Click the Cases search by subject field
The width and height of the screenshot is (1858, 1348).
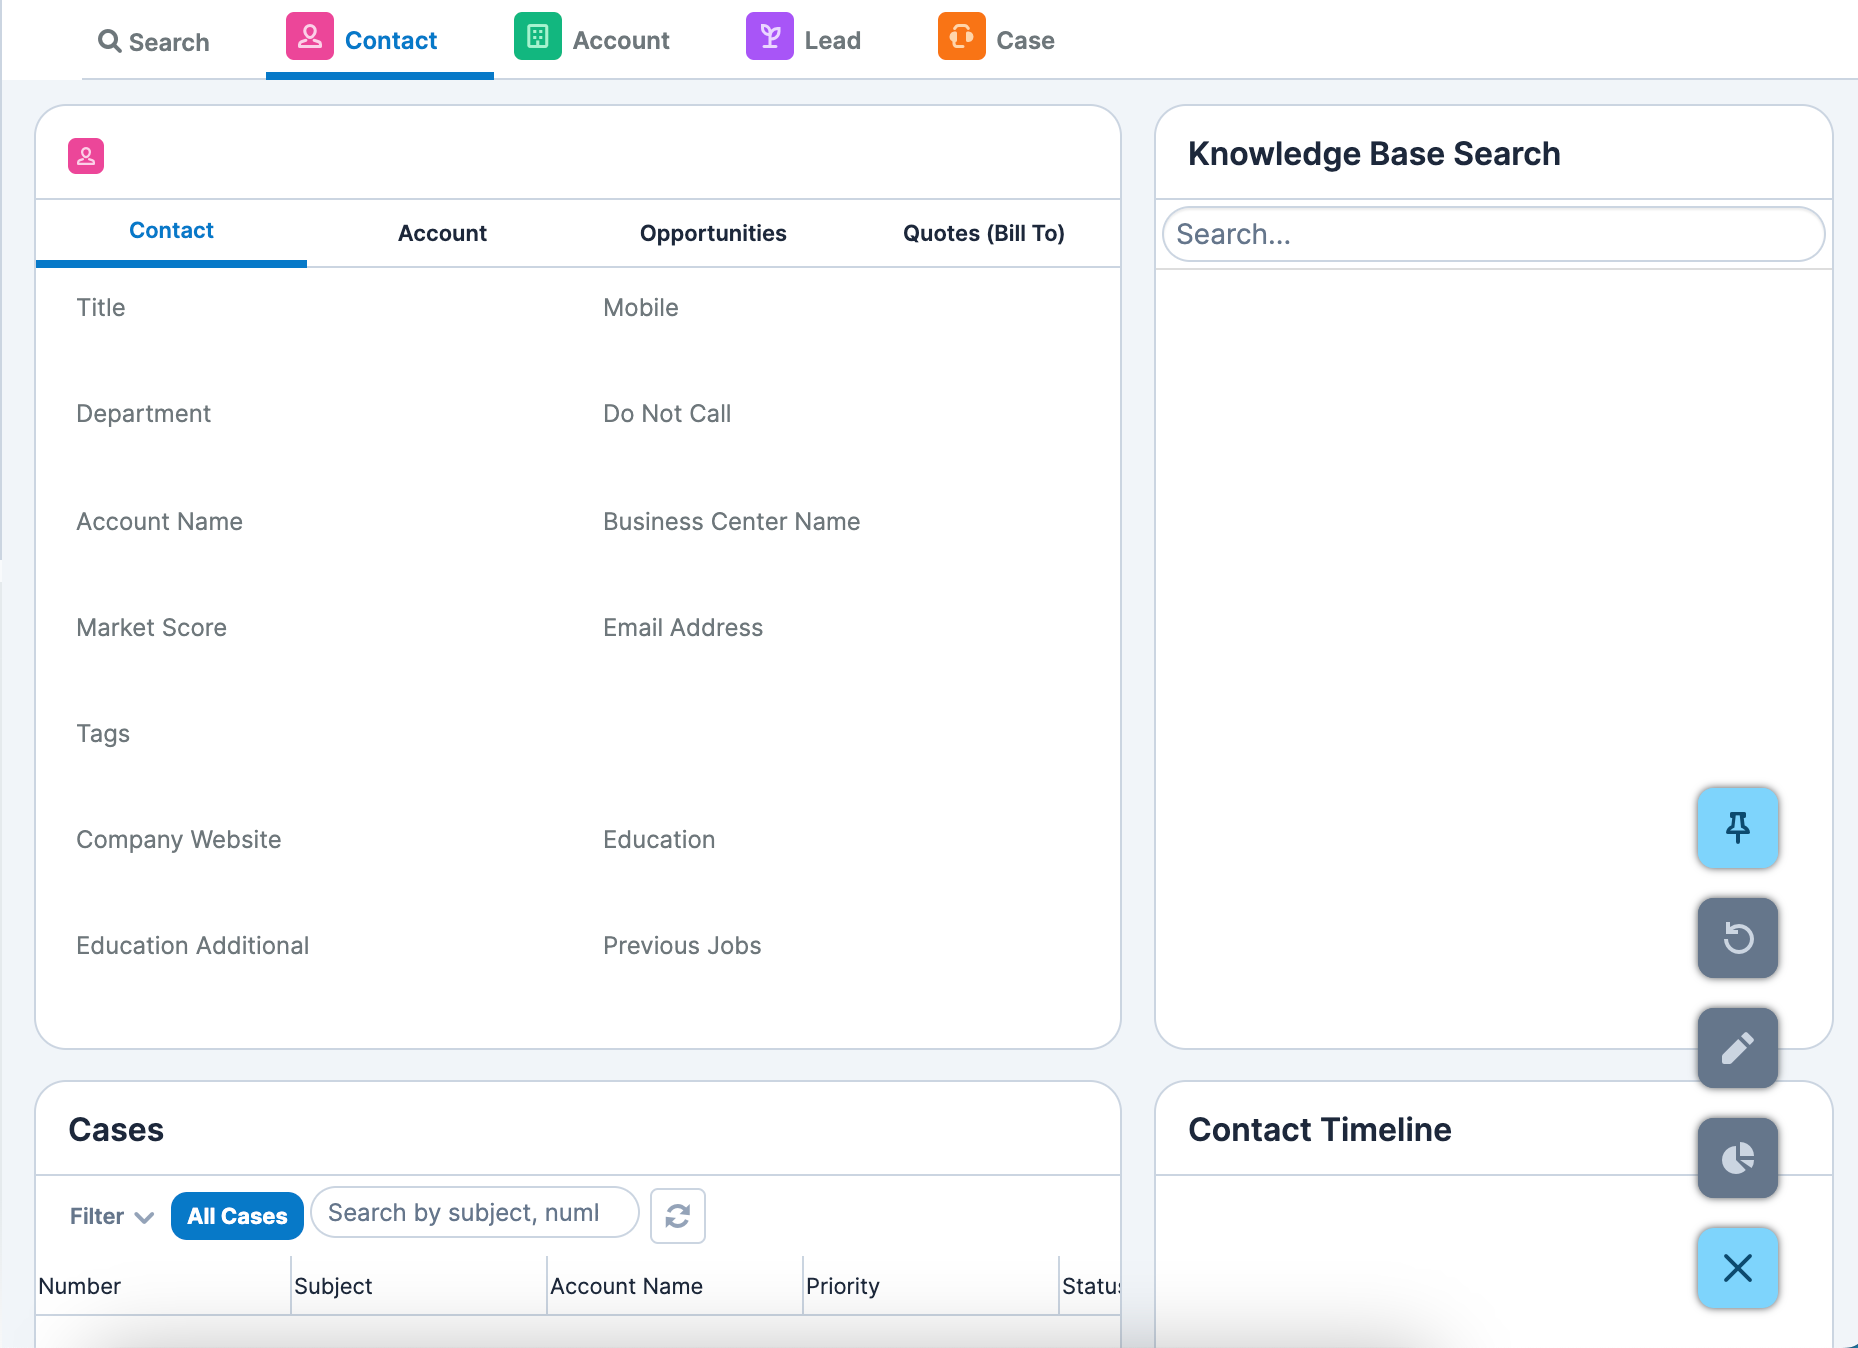coord(474,1213)
